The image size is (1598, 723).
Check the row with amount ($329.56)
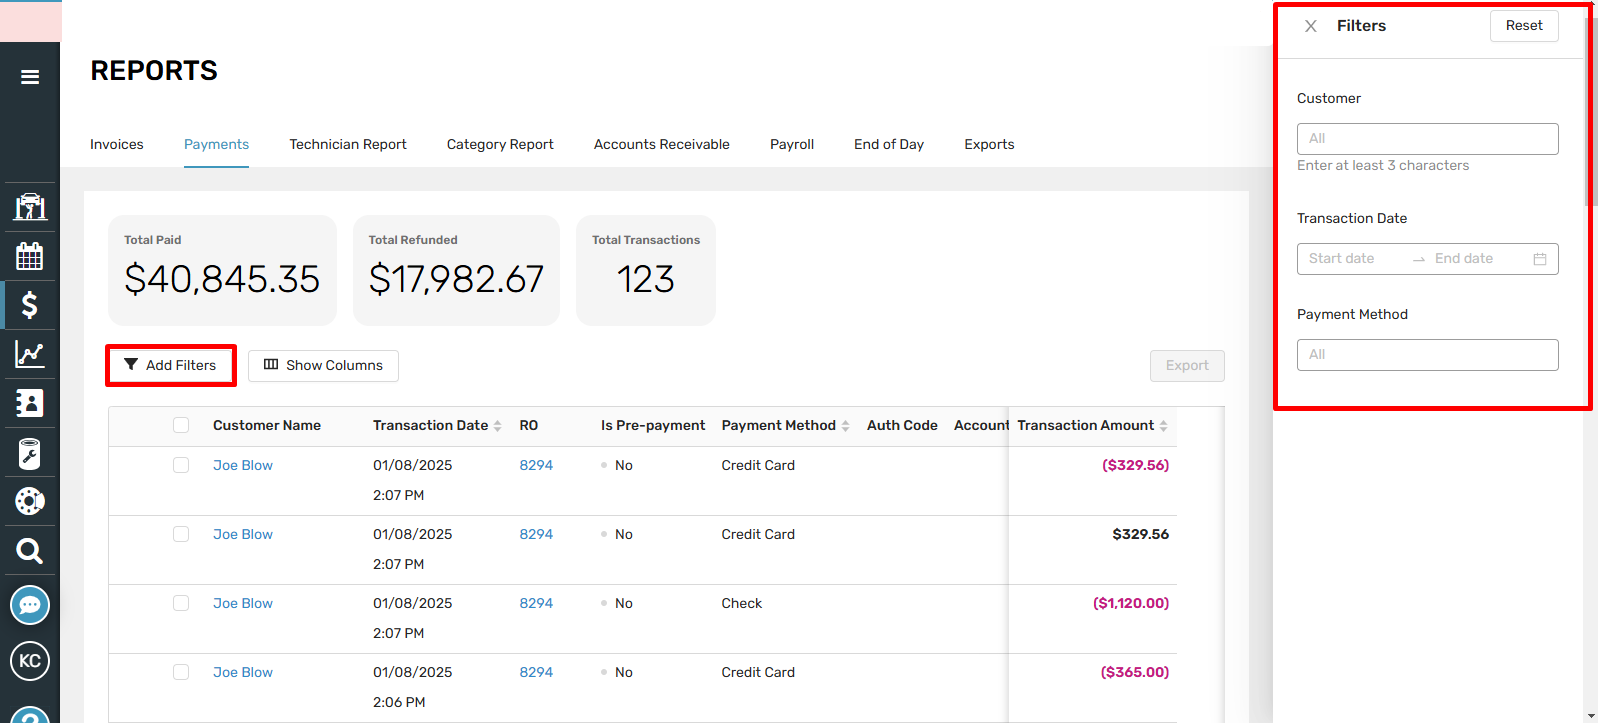pos(181,465)
